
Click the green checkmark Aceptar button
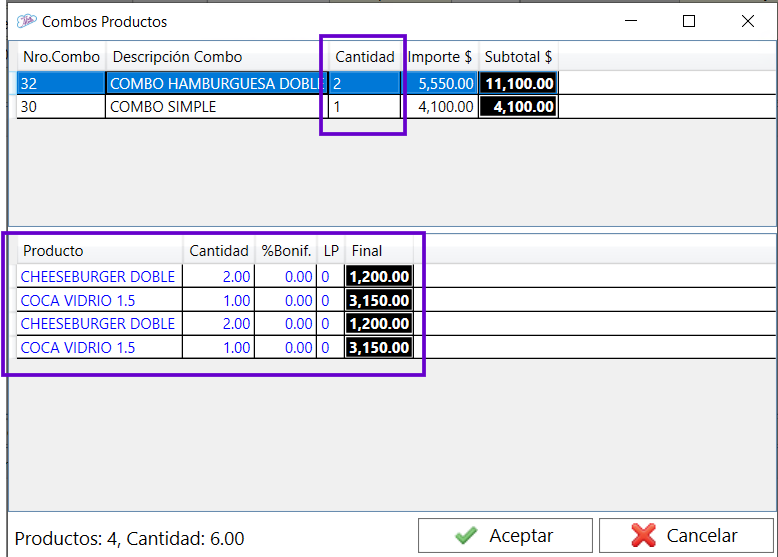point(505,536)
